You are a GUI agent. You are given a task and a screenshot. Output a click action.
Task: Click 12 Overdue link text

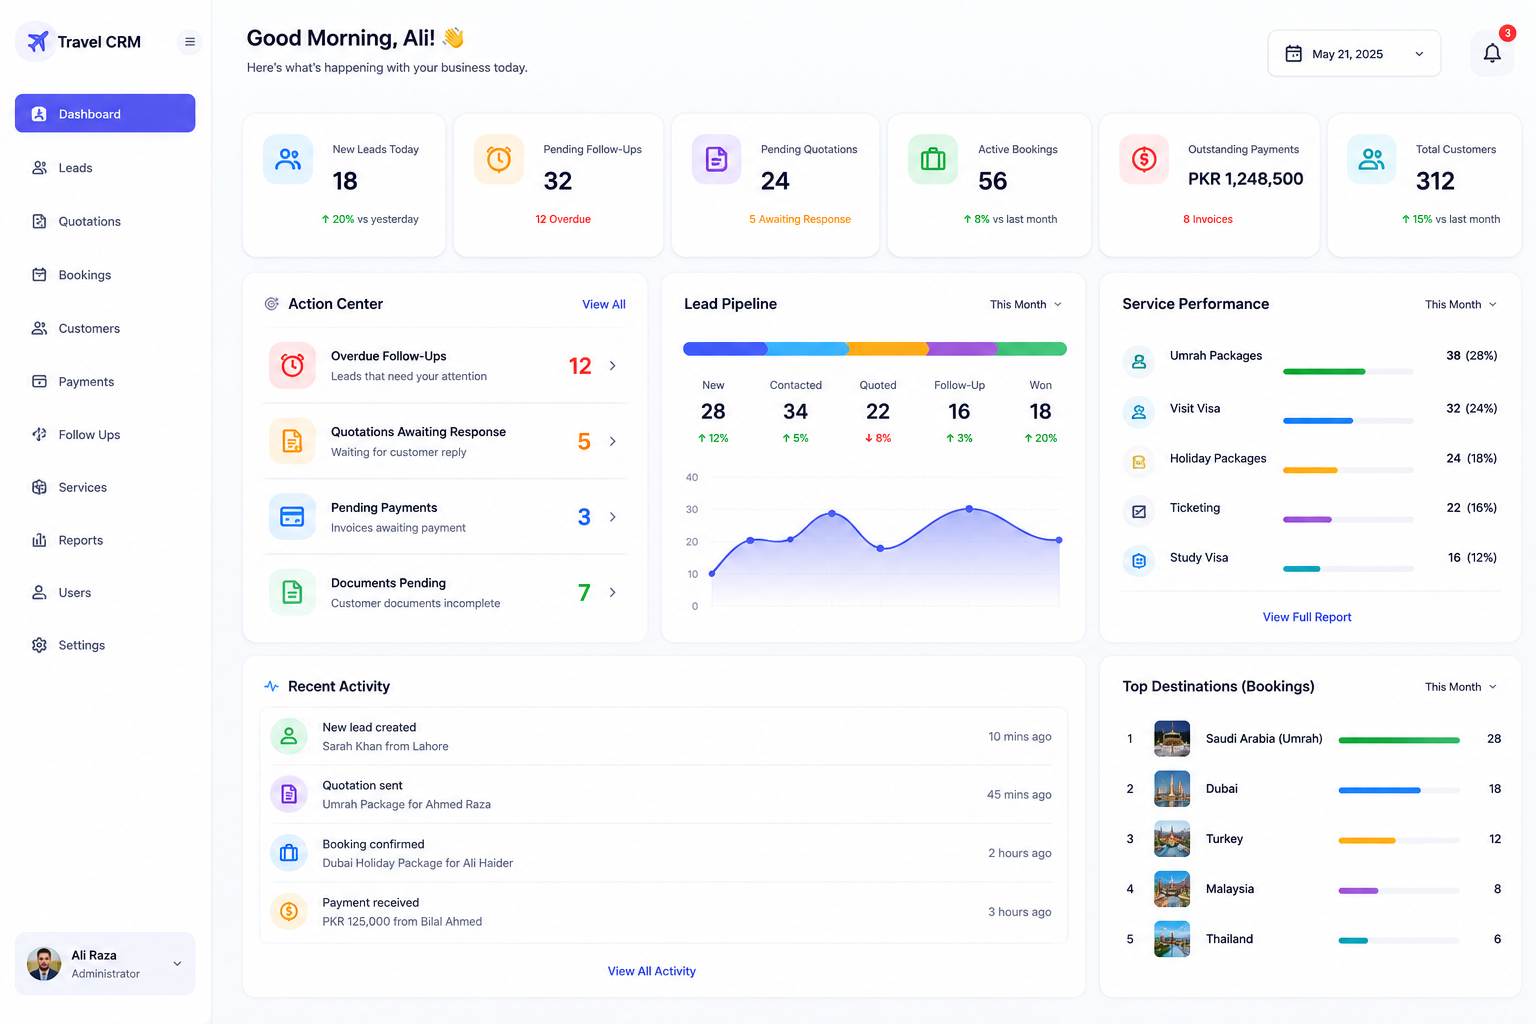click(x=563, y=219)
